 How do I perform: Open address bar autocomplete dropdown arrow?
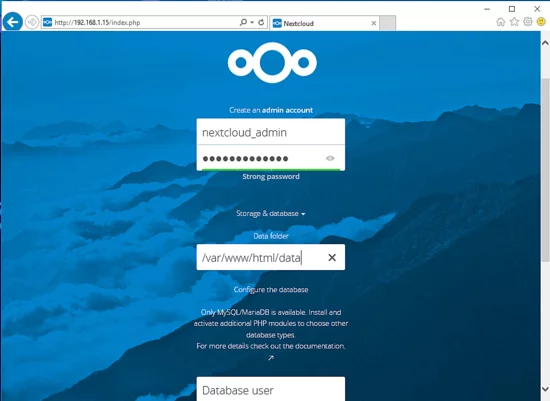click(252, 22)
